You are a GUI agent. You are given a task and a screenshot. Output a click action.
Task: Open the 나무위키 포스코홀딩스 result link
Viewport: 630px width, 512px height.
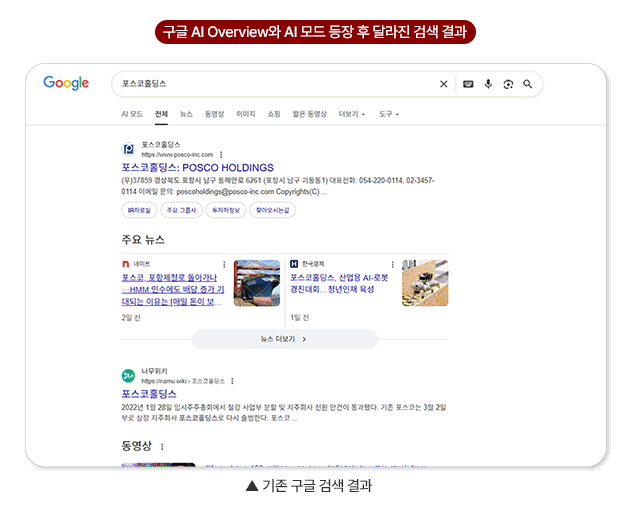coord(149,394)
